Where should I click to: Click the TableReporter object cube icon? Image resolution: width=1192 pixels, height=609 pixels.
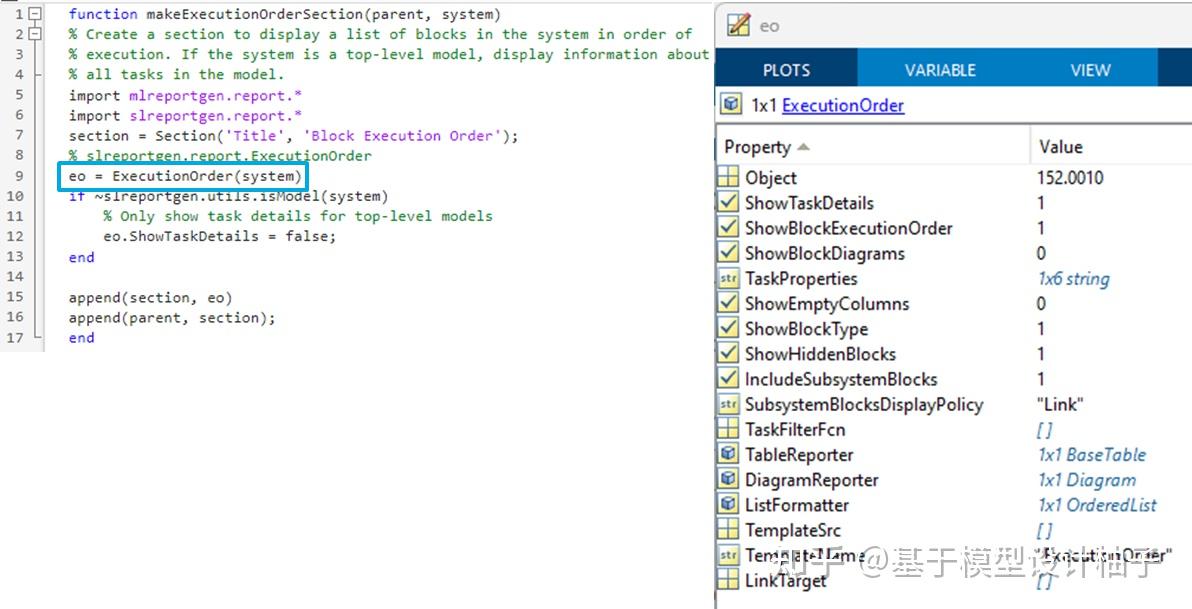[x=728, y=454]
